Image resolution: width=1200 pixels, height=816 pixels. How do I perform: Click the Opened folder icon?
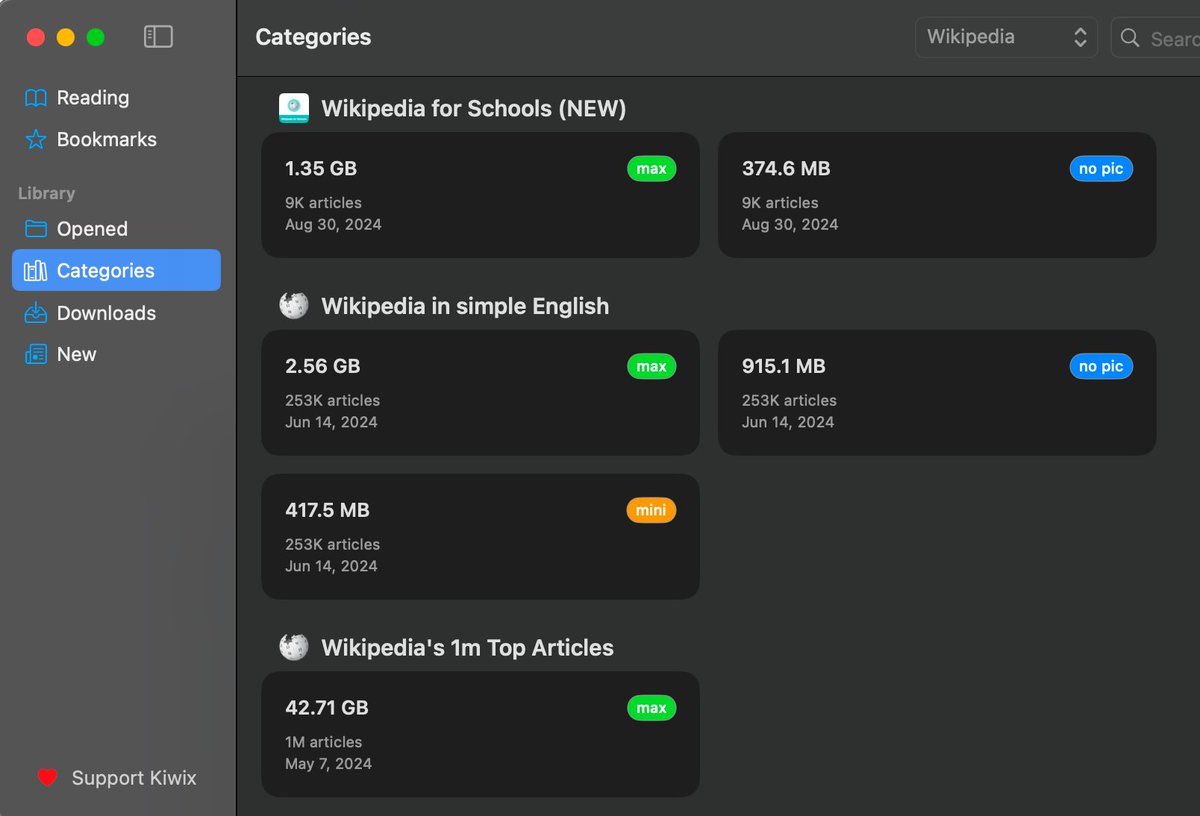pyautogui.click(x=36, y=229)
